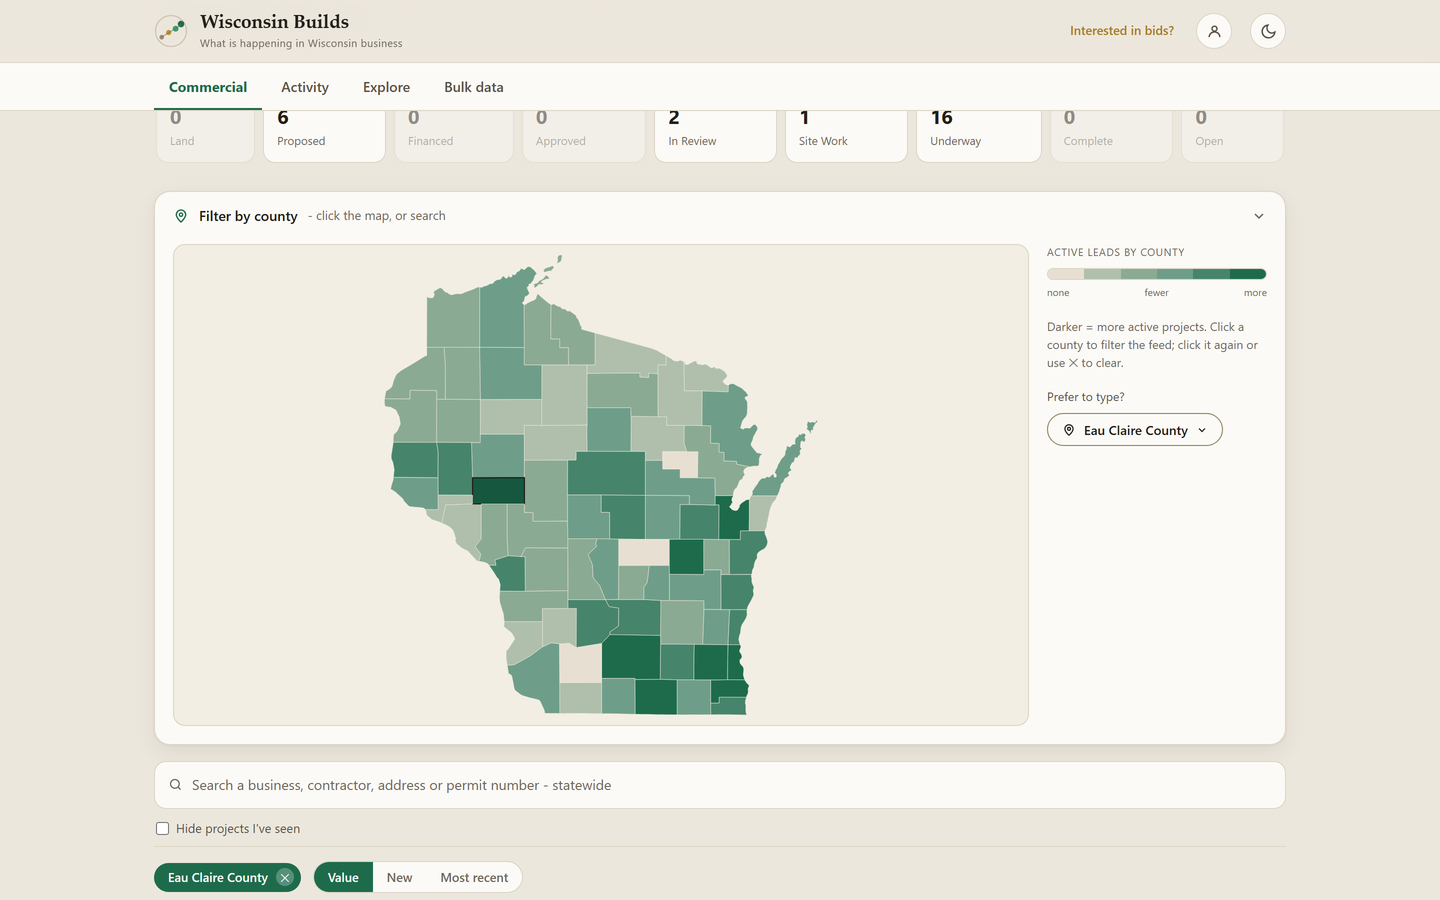The image size is (1440, 900).
Task: Follow the Interested in bids? link
Action: pos(1122,31)
